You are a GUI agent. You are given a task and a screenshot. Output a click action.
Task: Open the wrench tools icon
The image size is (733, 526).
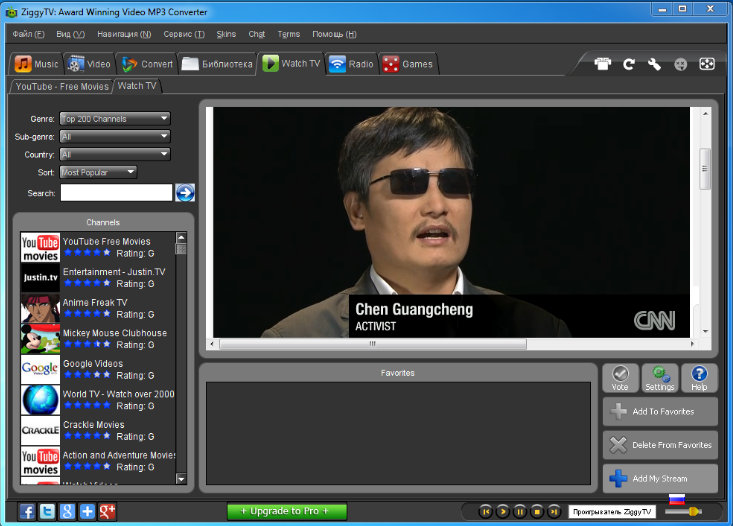tap(654, 64)
